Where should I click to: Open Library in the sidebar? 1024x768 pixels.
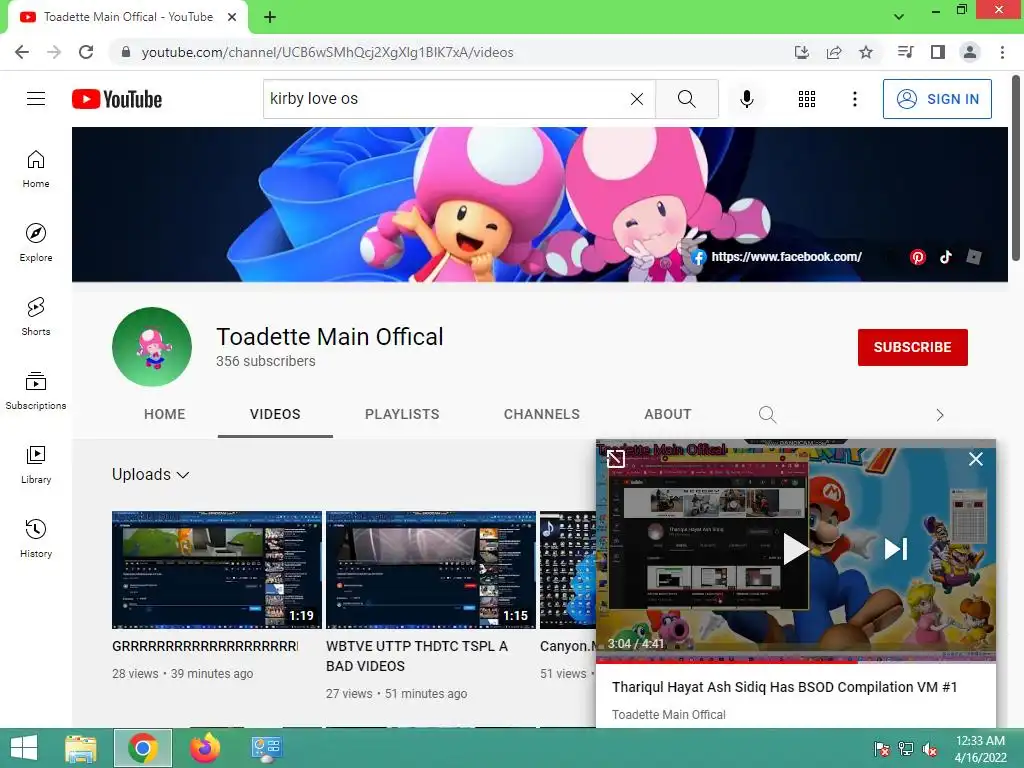tap(36, 464)
